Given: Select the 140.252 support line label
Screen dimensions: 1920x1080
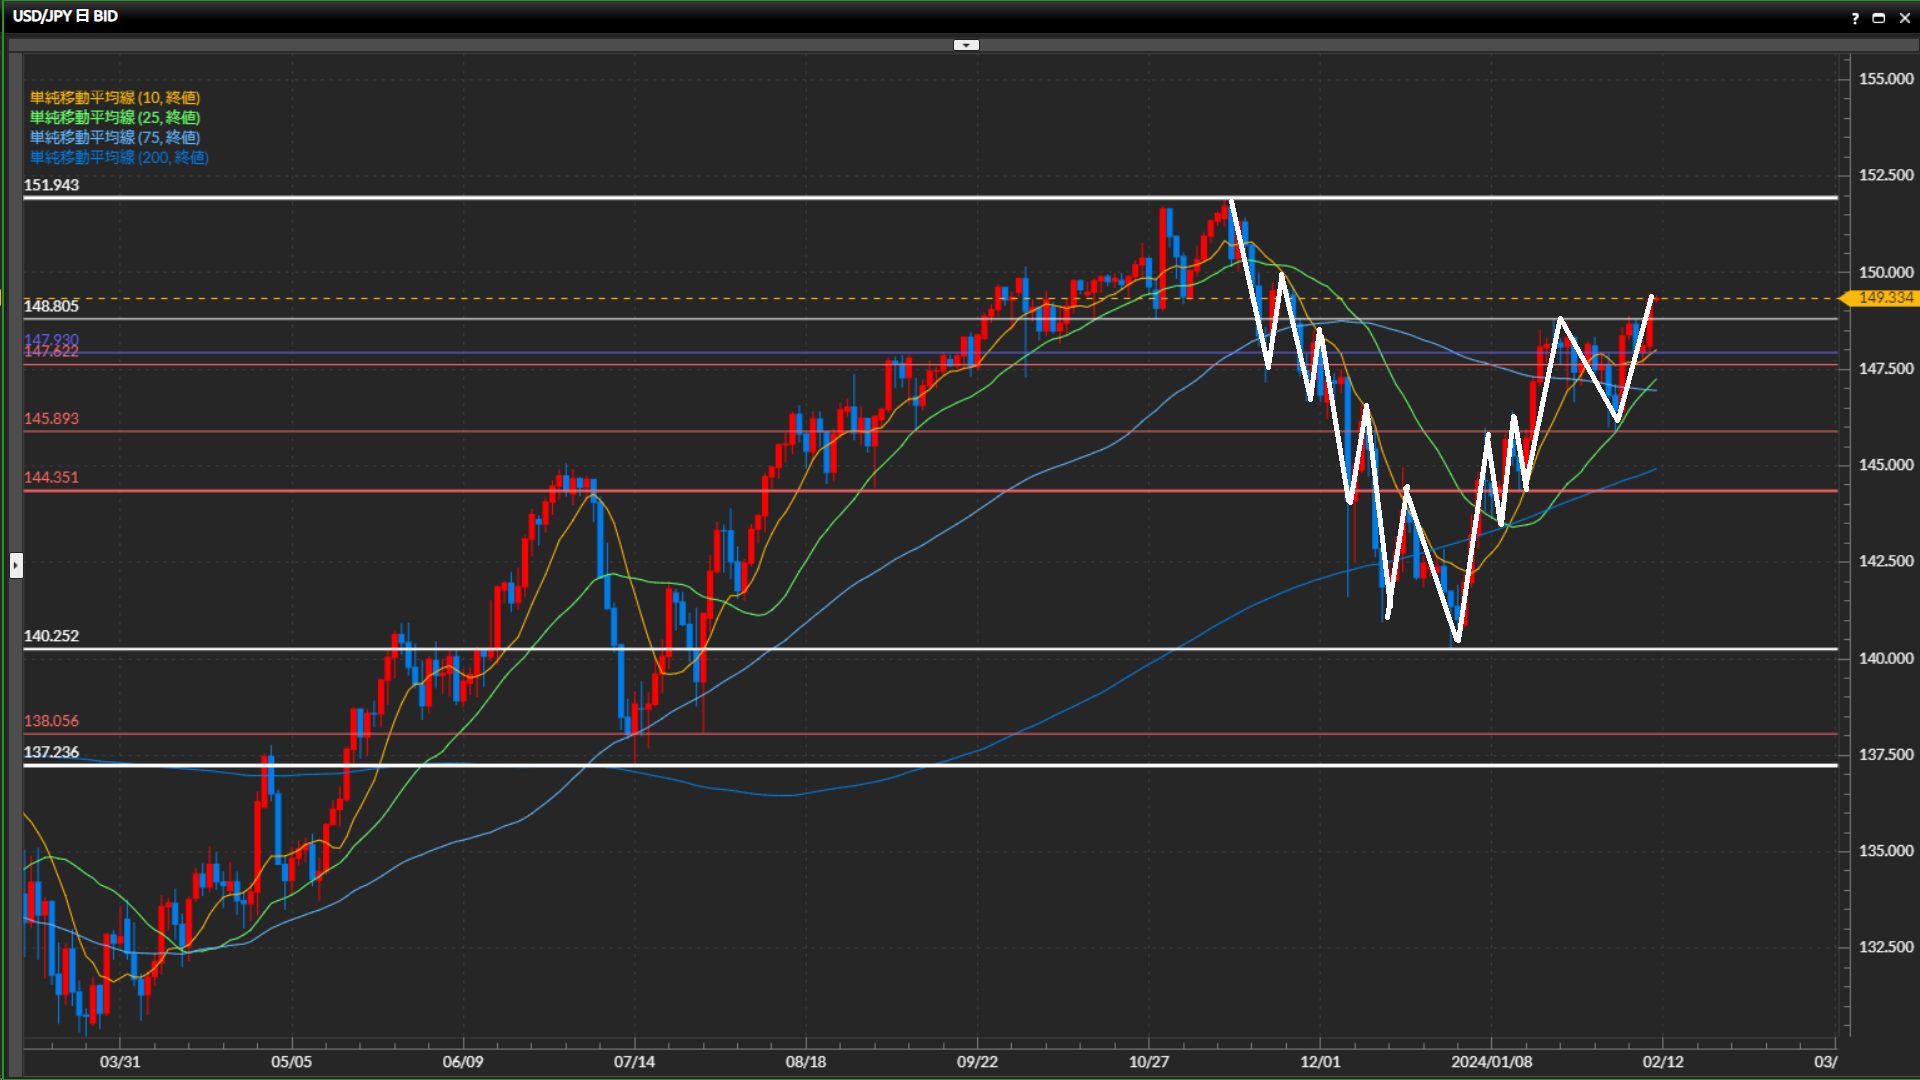Looking at the screenshot, I should click(x=51, y=636).
